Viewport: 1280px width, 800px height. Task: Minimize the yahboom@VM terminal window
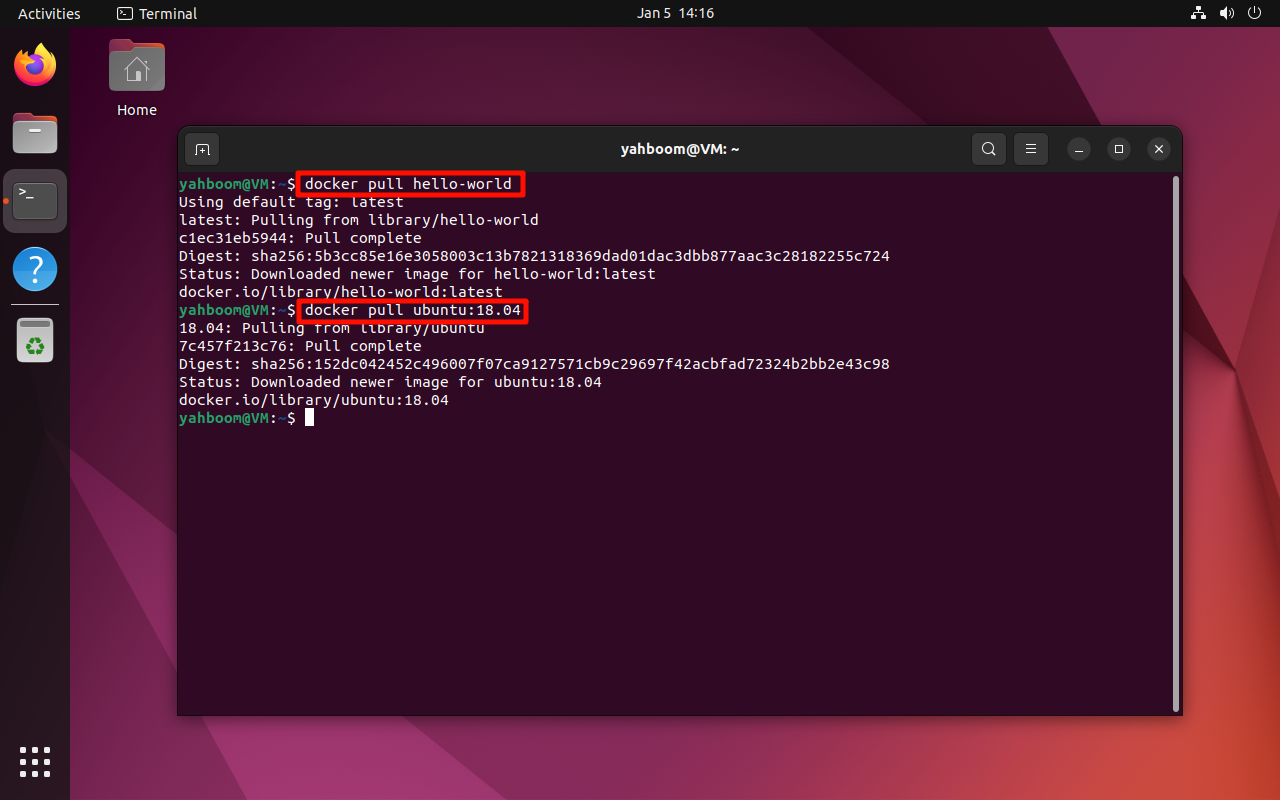click(x=1078, y=149)
